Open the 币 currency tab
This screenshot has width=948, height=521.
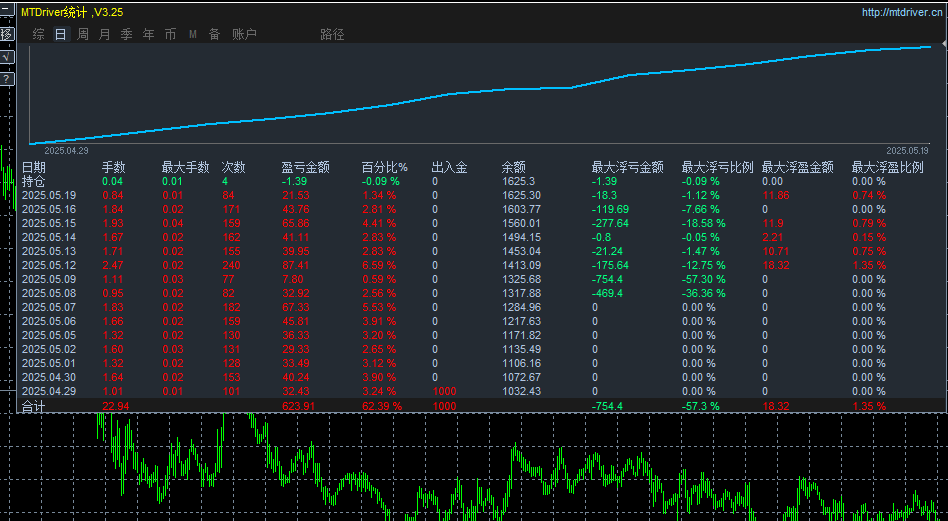point(170,34)
